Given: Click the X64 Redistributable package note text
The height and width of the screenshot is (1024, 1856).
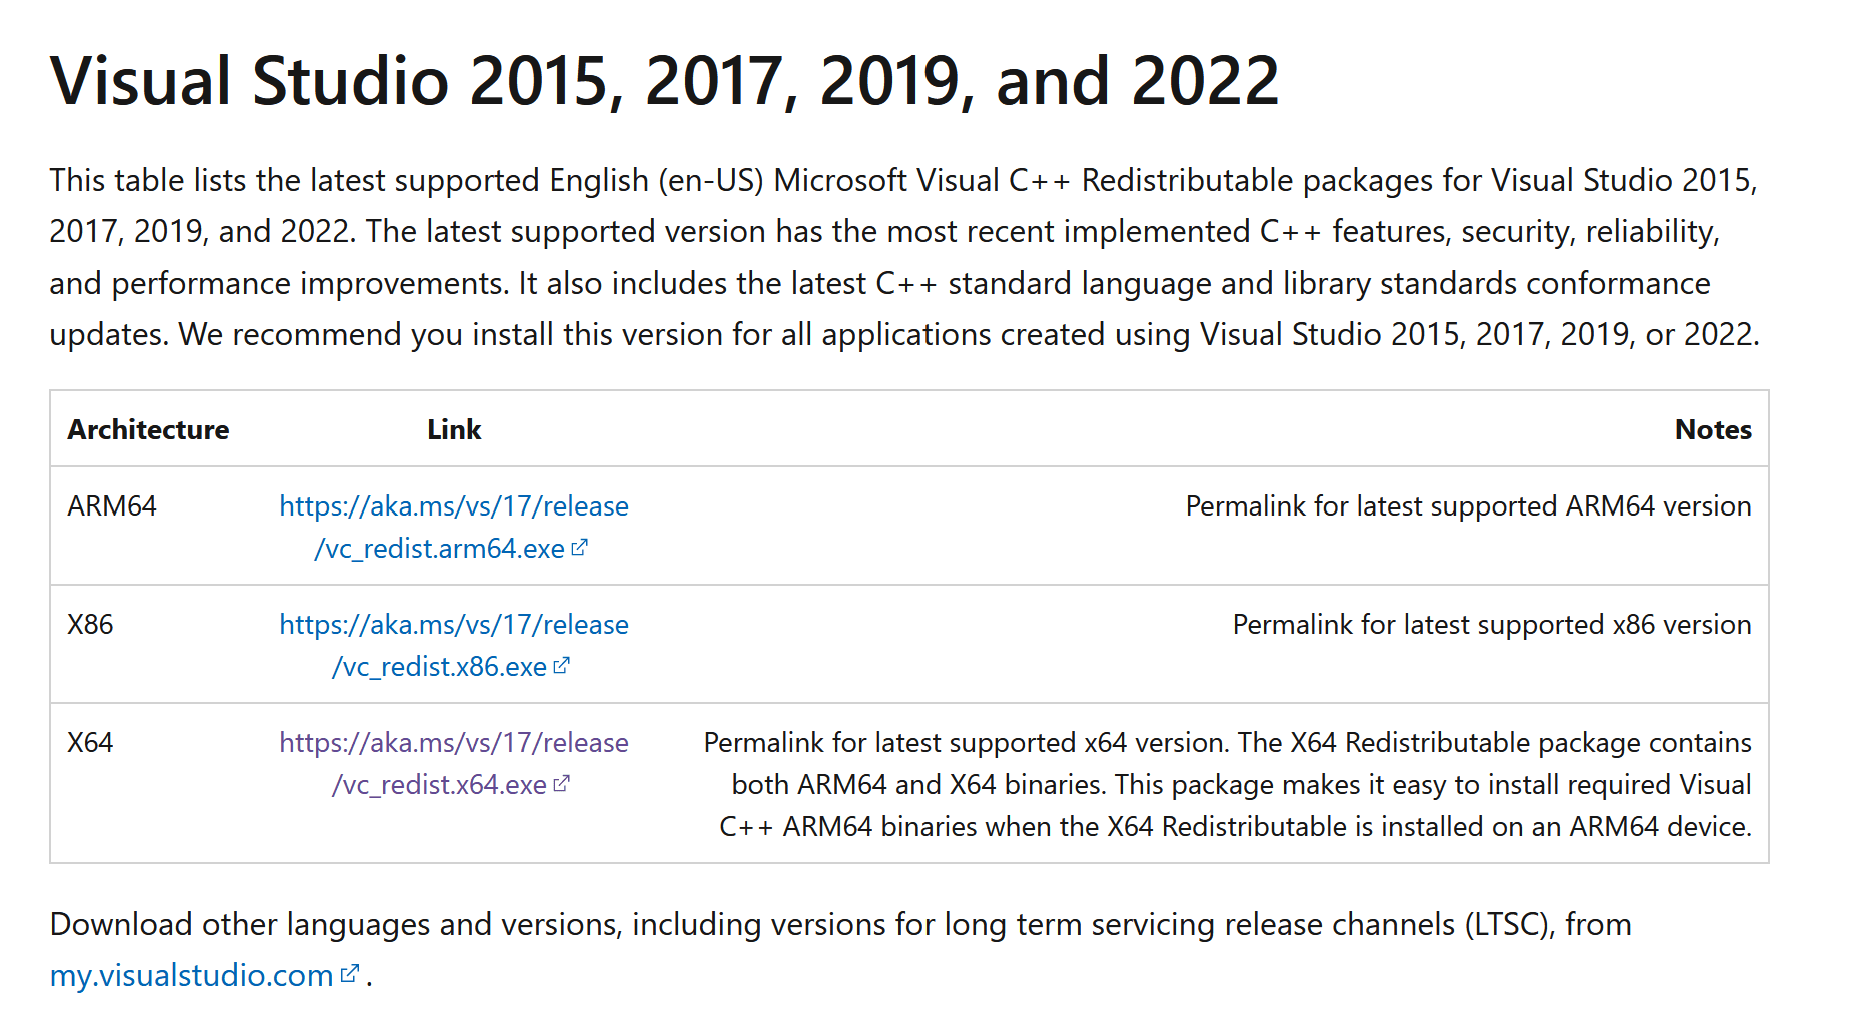Looking at the screenshot, I should [1227, 784].
